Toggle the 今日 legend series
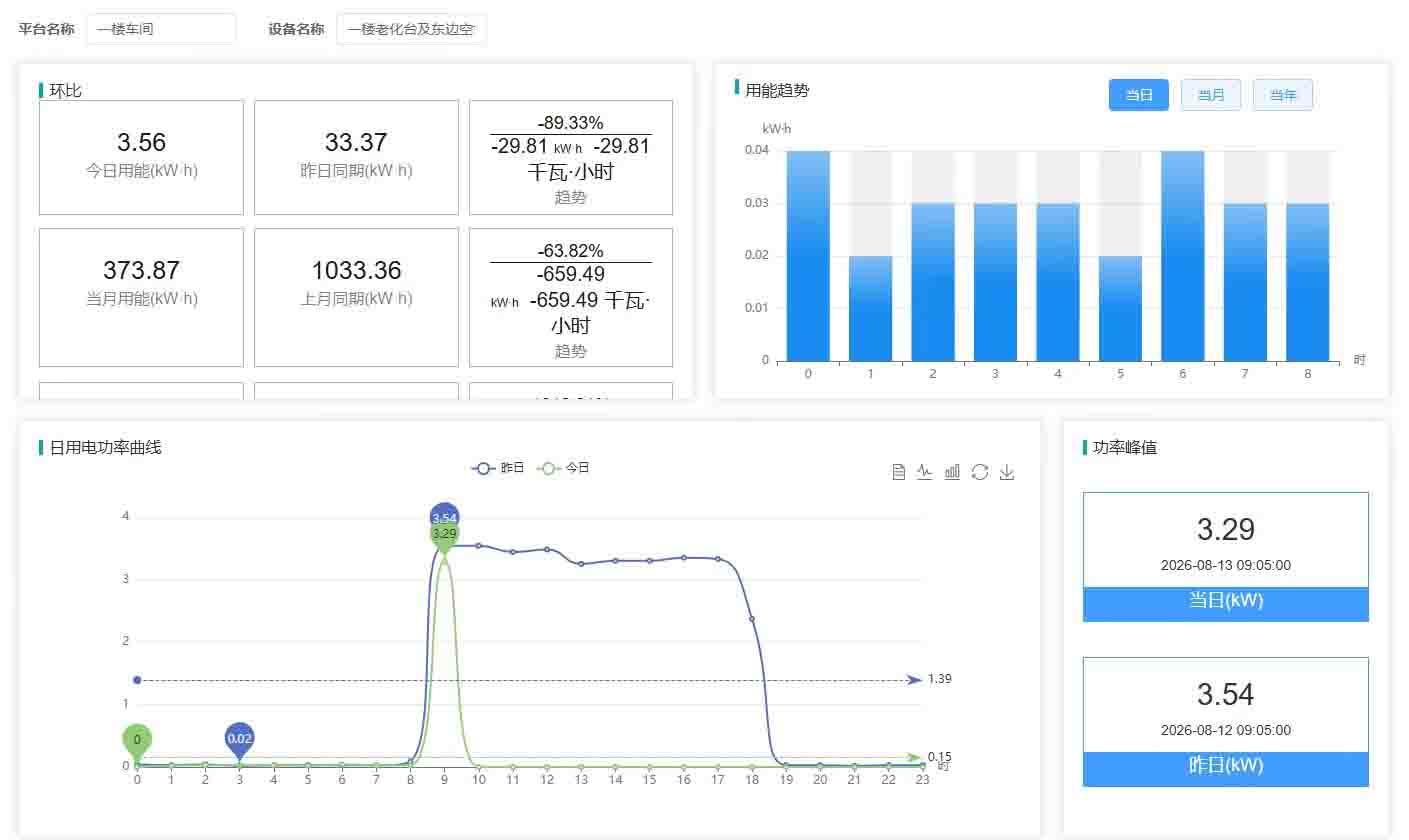The image size is (1409, 840). coord(564,467)
